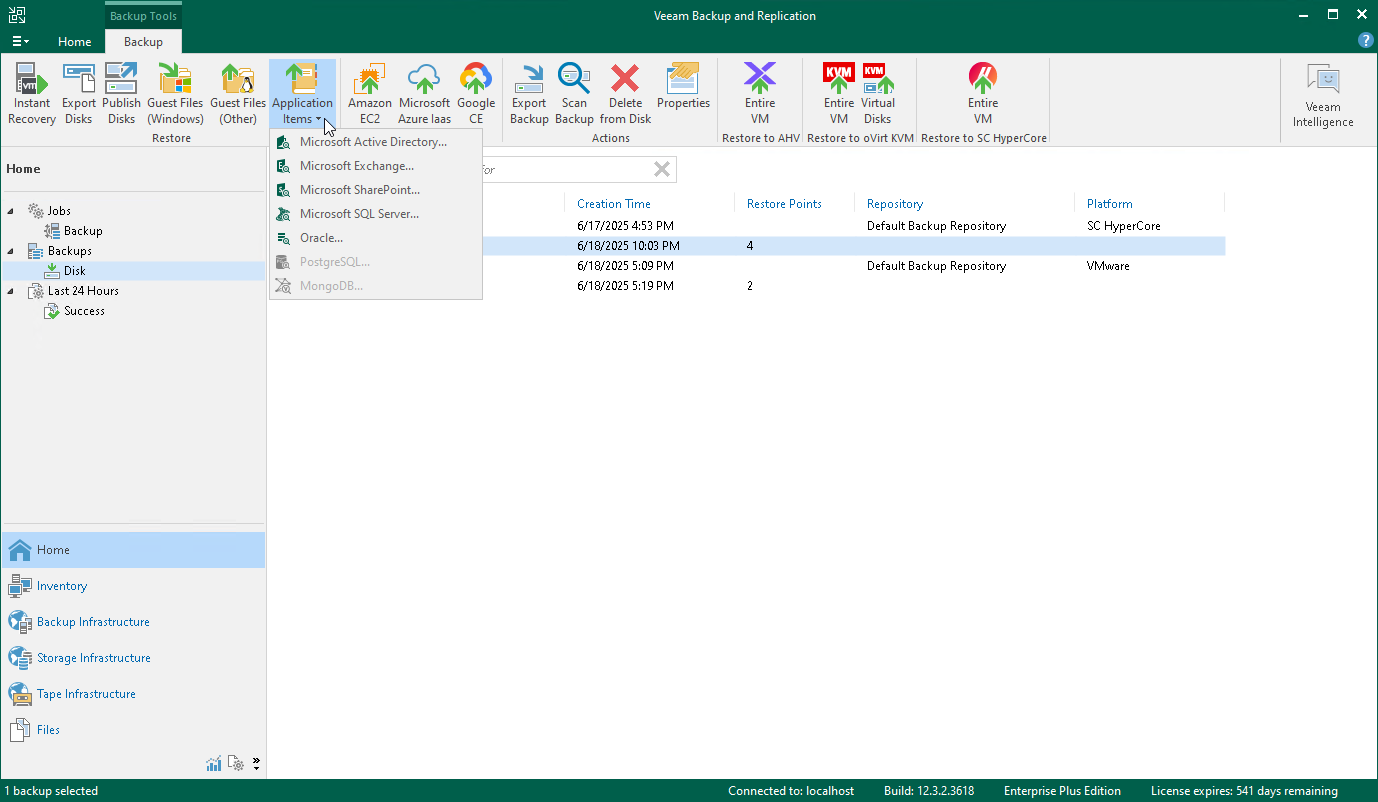Screen dimensions: 1378x802
Task: Click into the search input field
Action: click(567, 169)
